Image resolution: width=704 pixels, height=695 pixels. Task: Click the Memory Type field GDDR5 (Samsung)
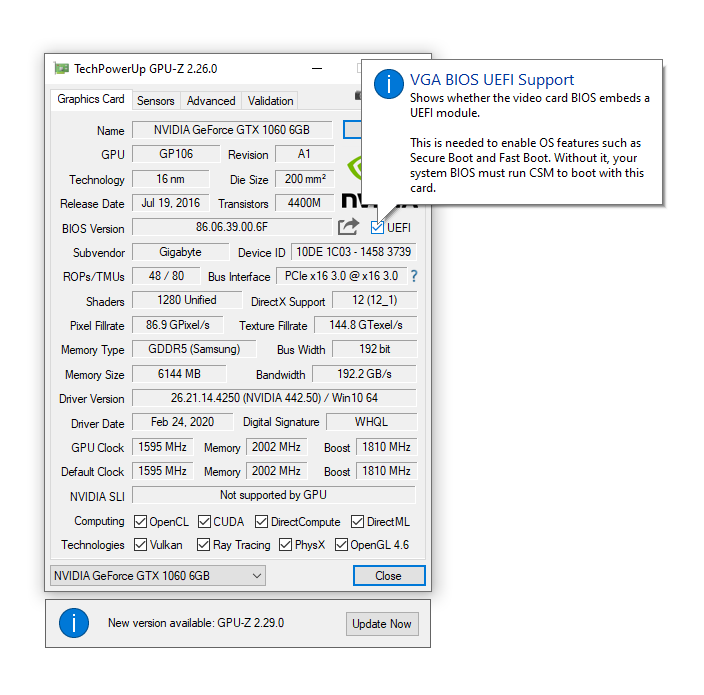click(194, 349)
